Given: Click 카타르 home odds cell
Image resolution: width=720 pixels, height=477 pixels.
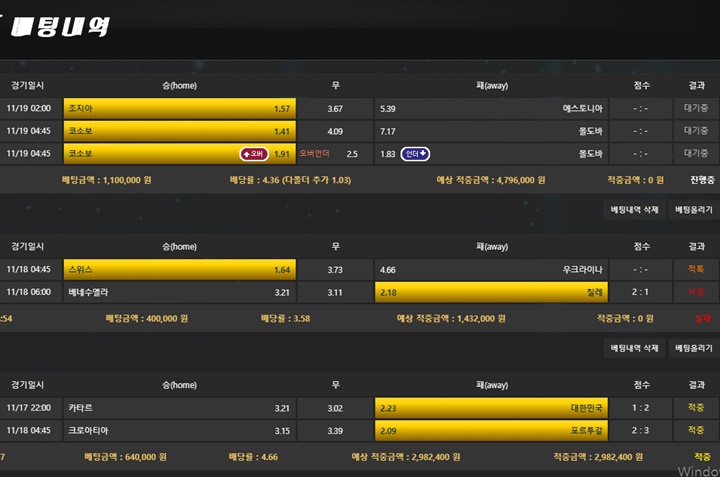Looking at the screenshot, I should tap(180, 408).
